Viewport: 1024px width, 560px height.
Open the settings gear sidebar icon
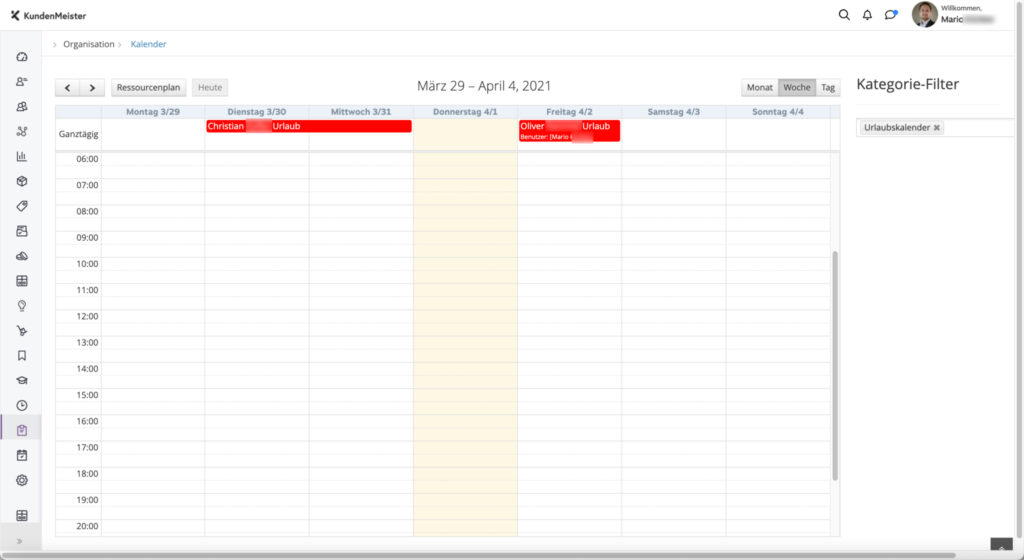pos(22,480)
